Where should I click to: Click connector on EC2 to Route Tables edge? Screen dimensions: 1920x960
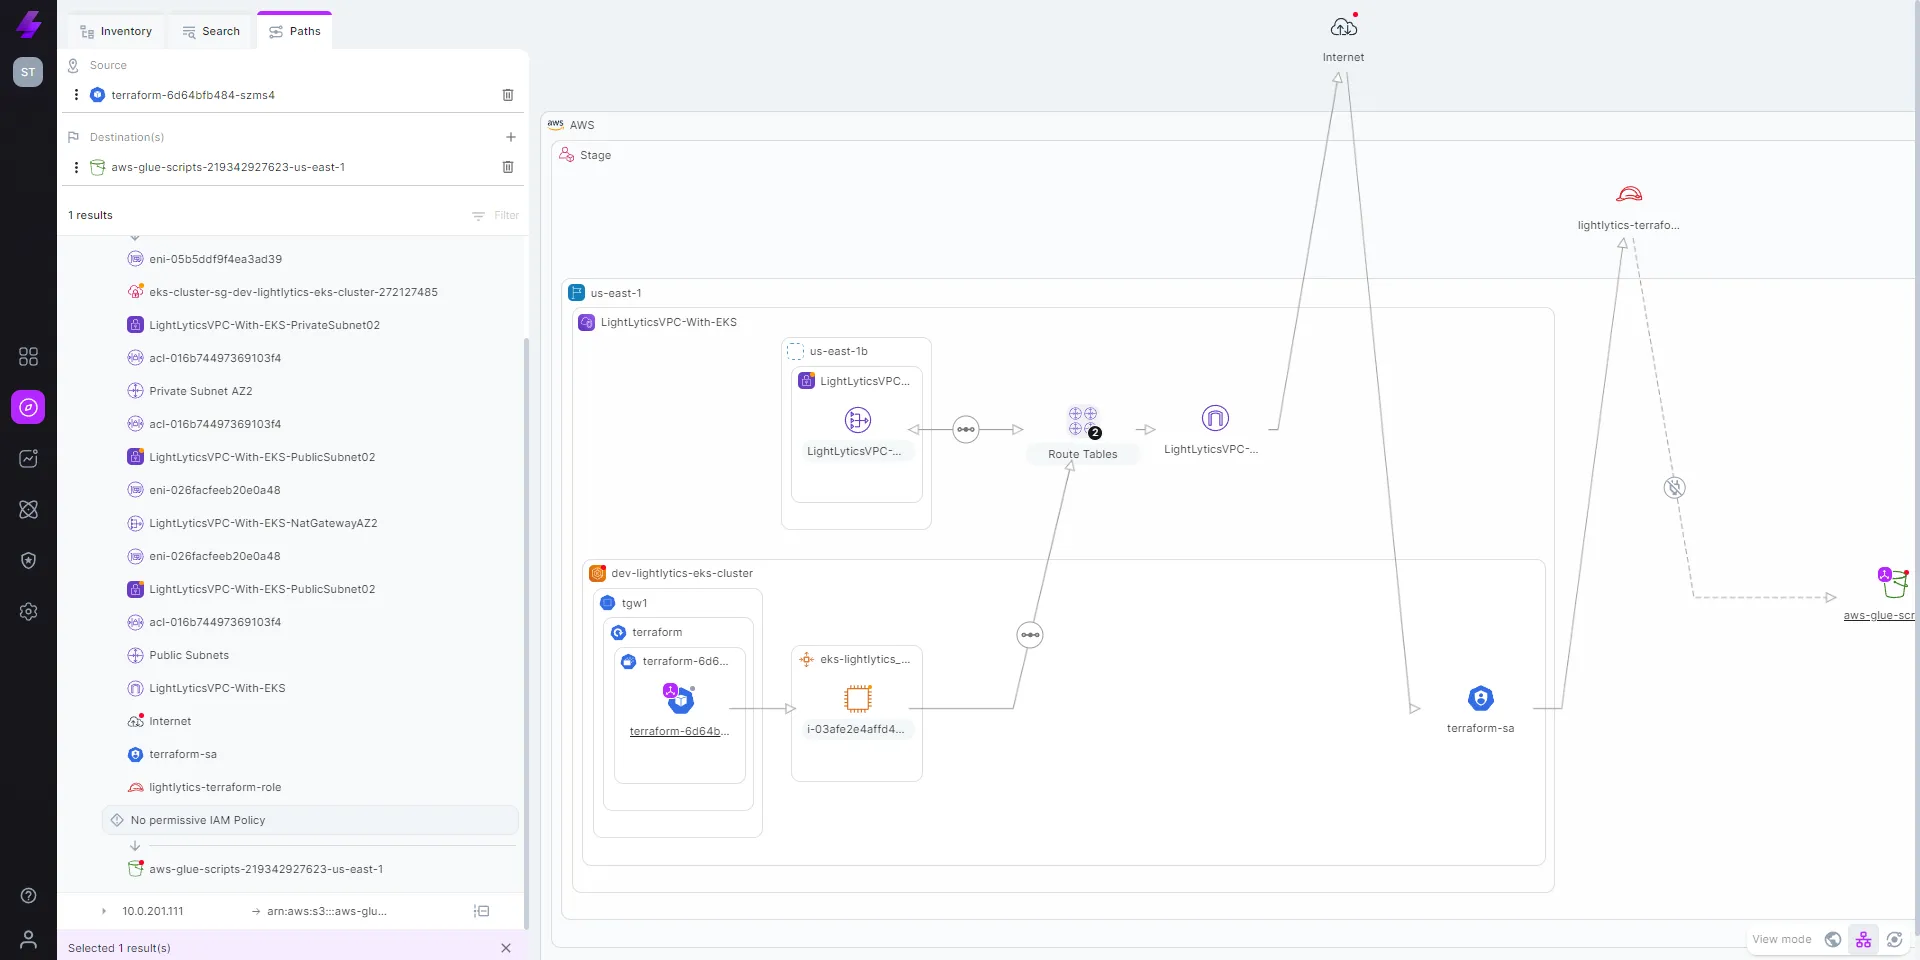(1030, 635)
